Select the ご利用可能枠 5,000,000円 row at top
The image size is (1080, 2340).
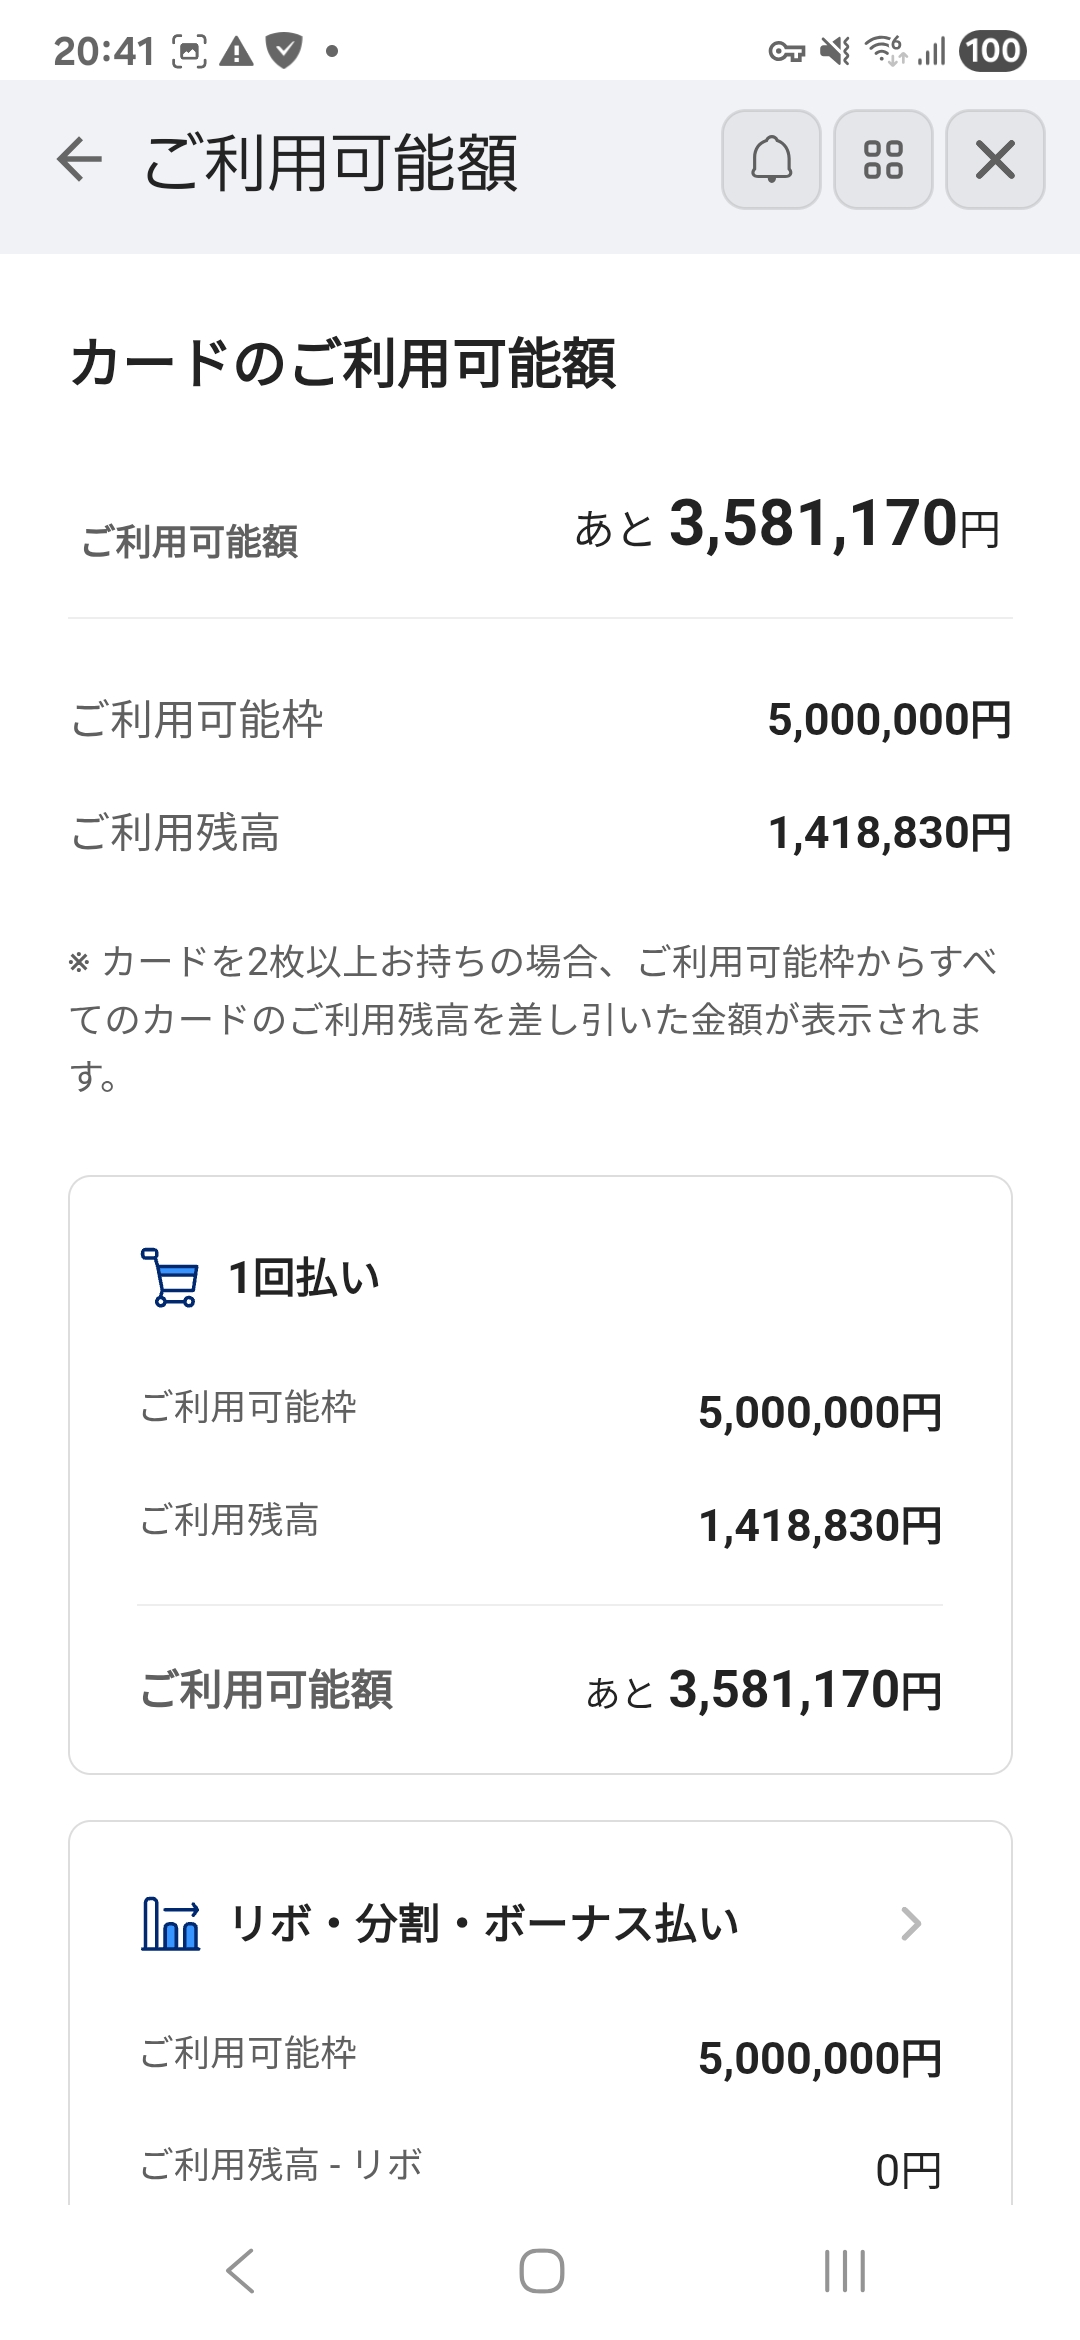(x=540, y=720)
